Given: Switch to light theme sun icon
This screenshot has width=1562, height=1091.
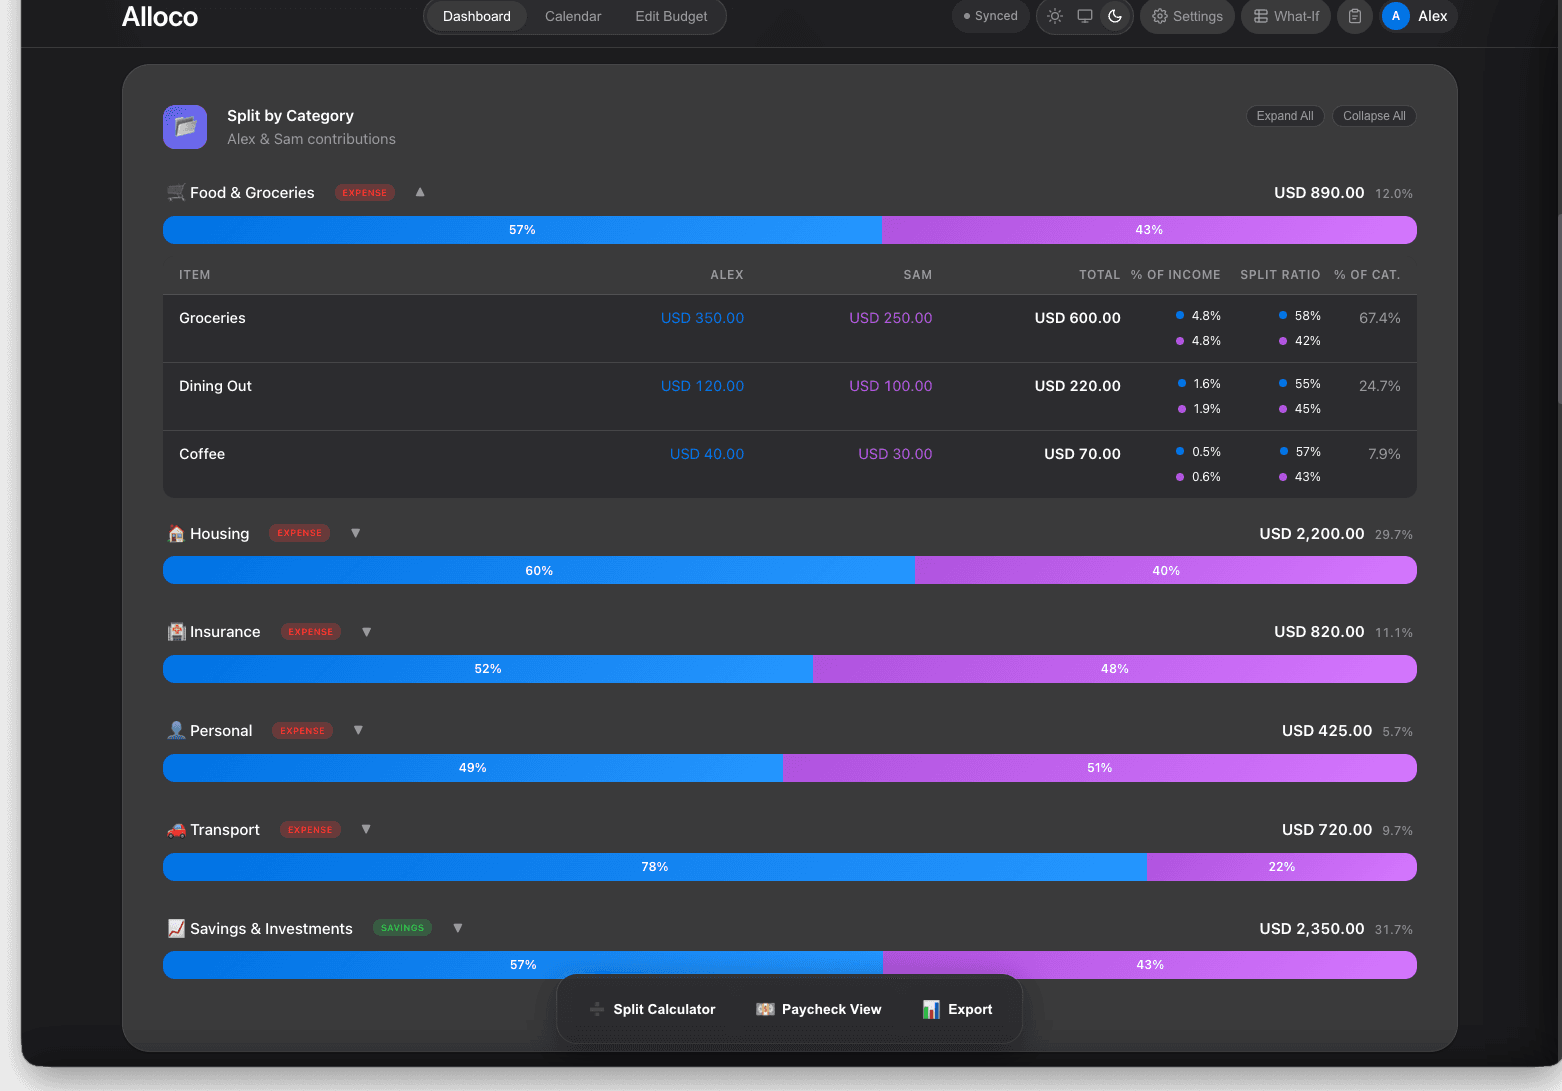Looking at the screenshot, I should (1055, 16).
